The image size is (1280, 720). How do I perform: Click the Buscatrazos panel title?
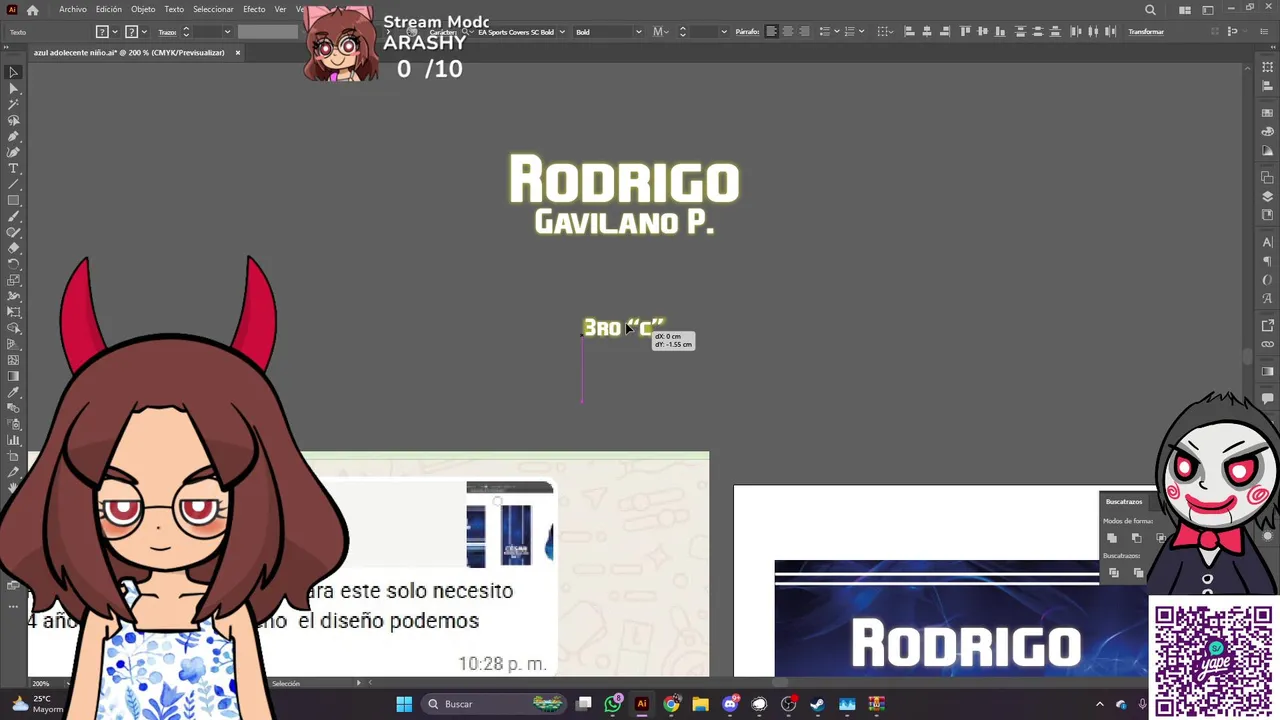point(1124,501)
